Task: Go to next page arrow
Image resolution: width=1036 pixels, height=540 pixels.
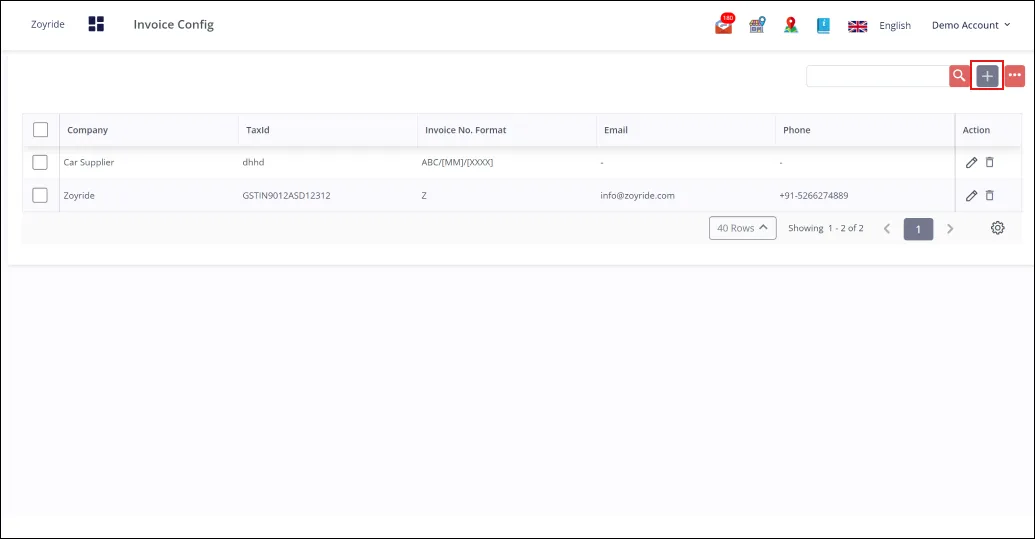Action: pyautogui.click(x=950, y=229)
